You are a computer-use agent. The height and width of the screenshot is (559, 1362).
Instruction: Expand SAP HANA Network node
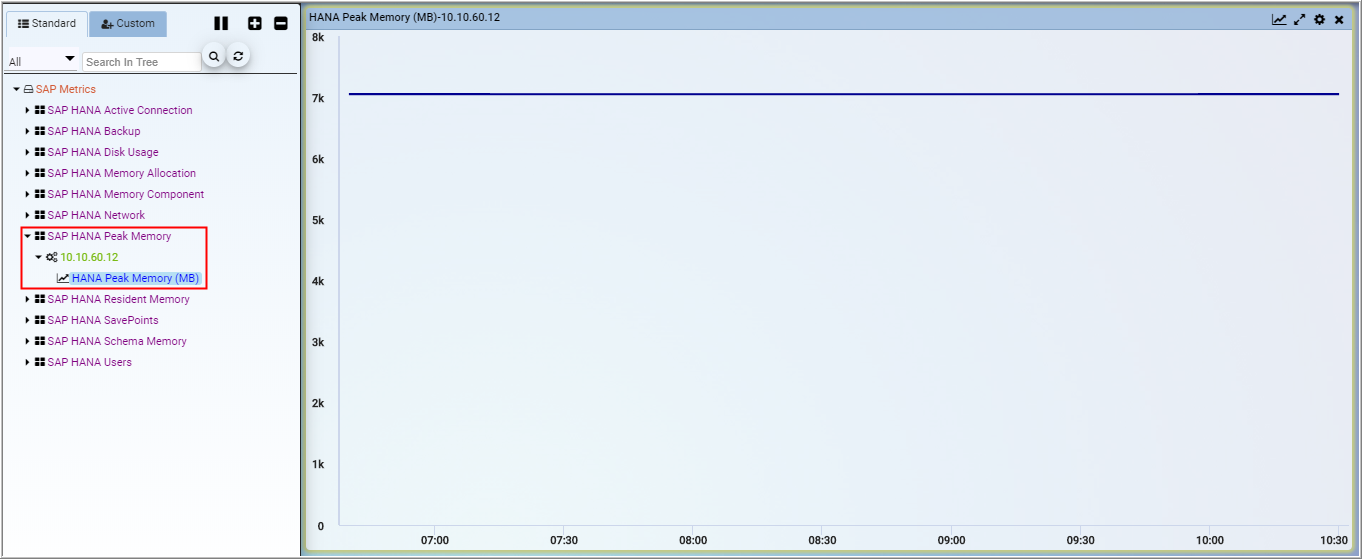pos(28,215)
